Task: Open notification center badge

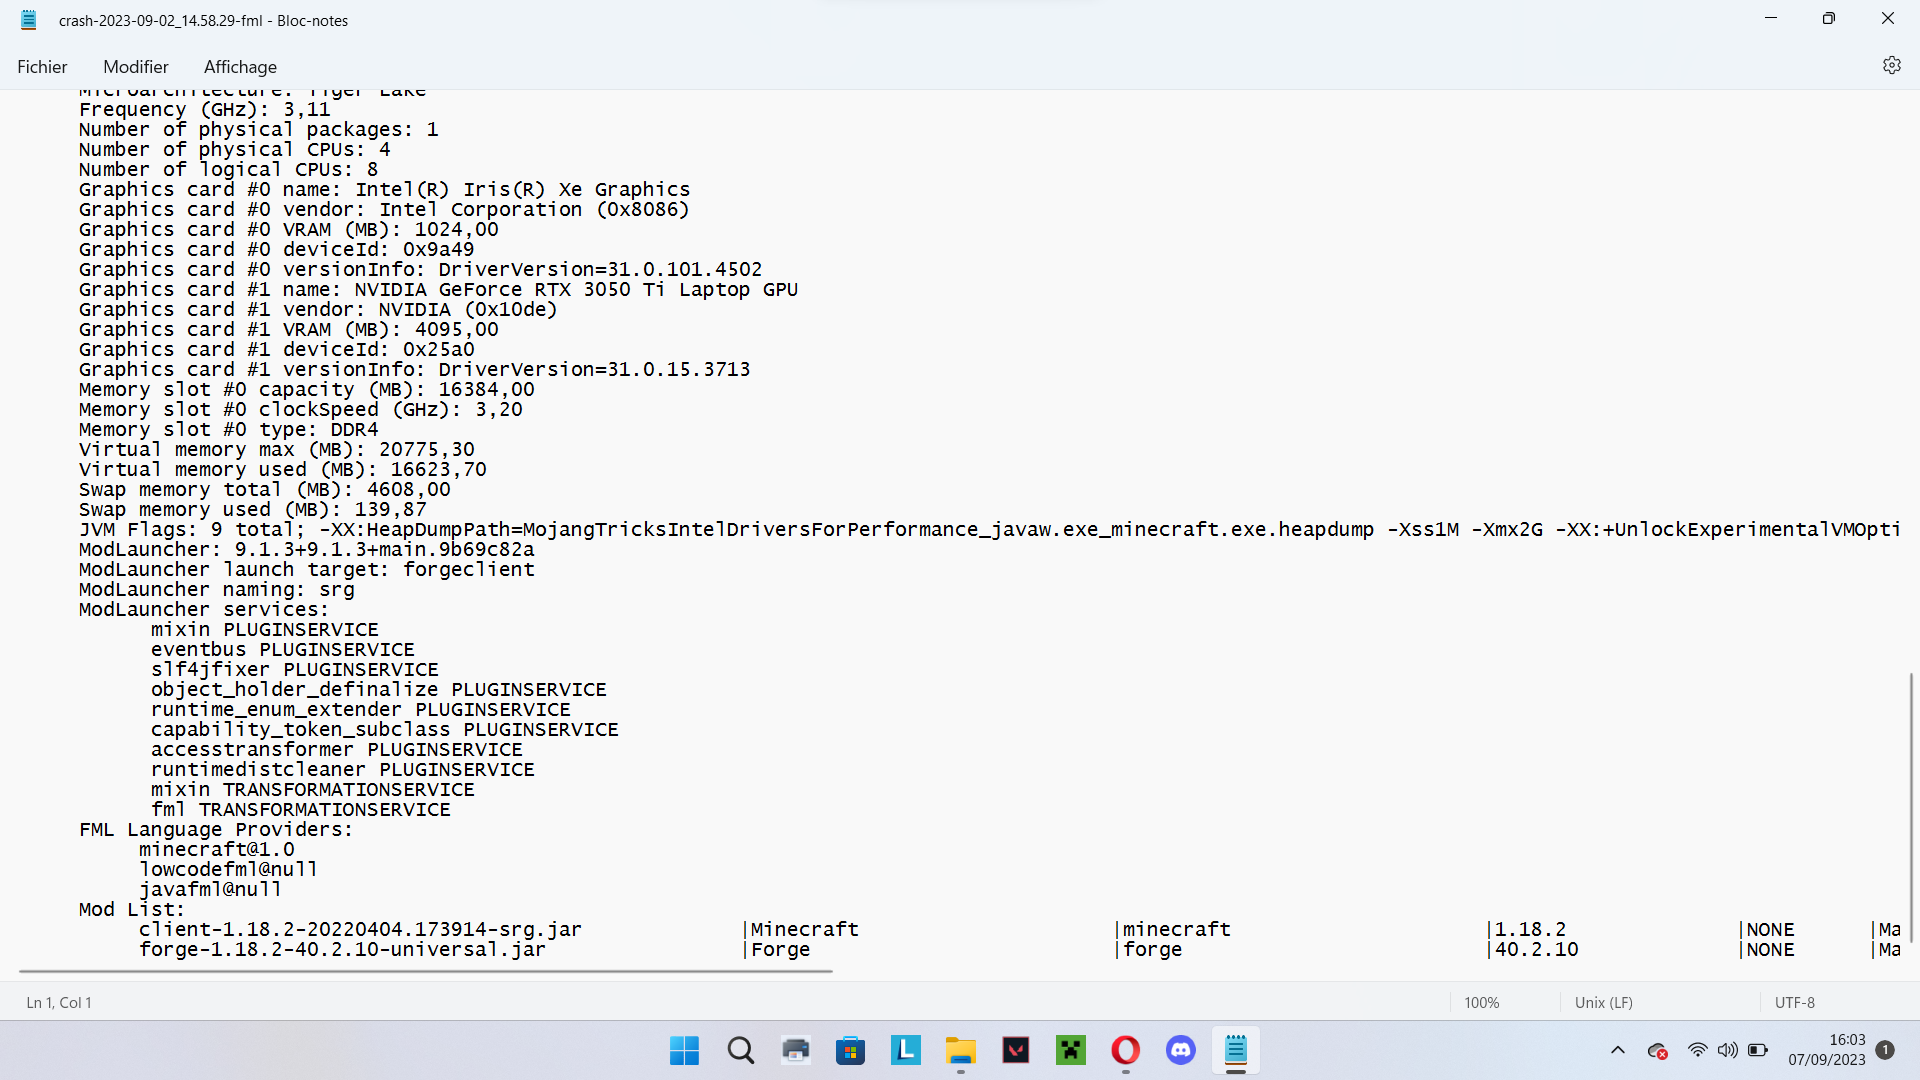Action: pos(1885,1050)
